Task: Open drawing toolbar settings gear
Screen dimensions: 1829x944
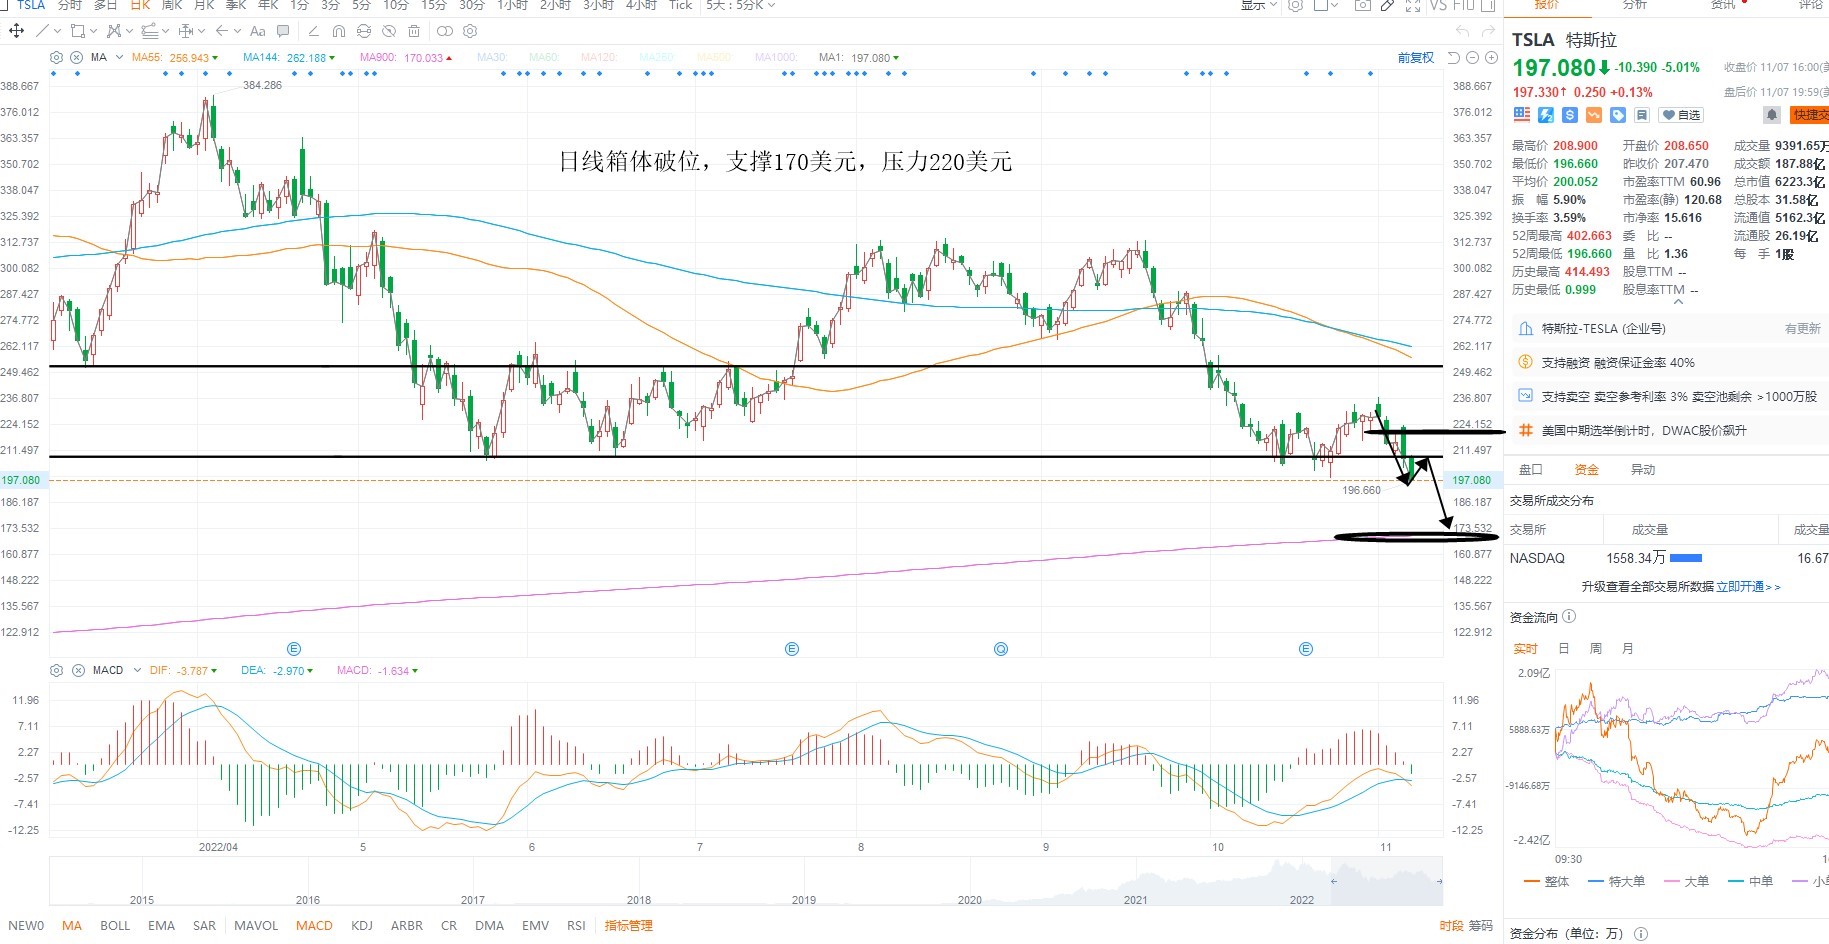Action: click(x=470, y=31)
